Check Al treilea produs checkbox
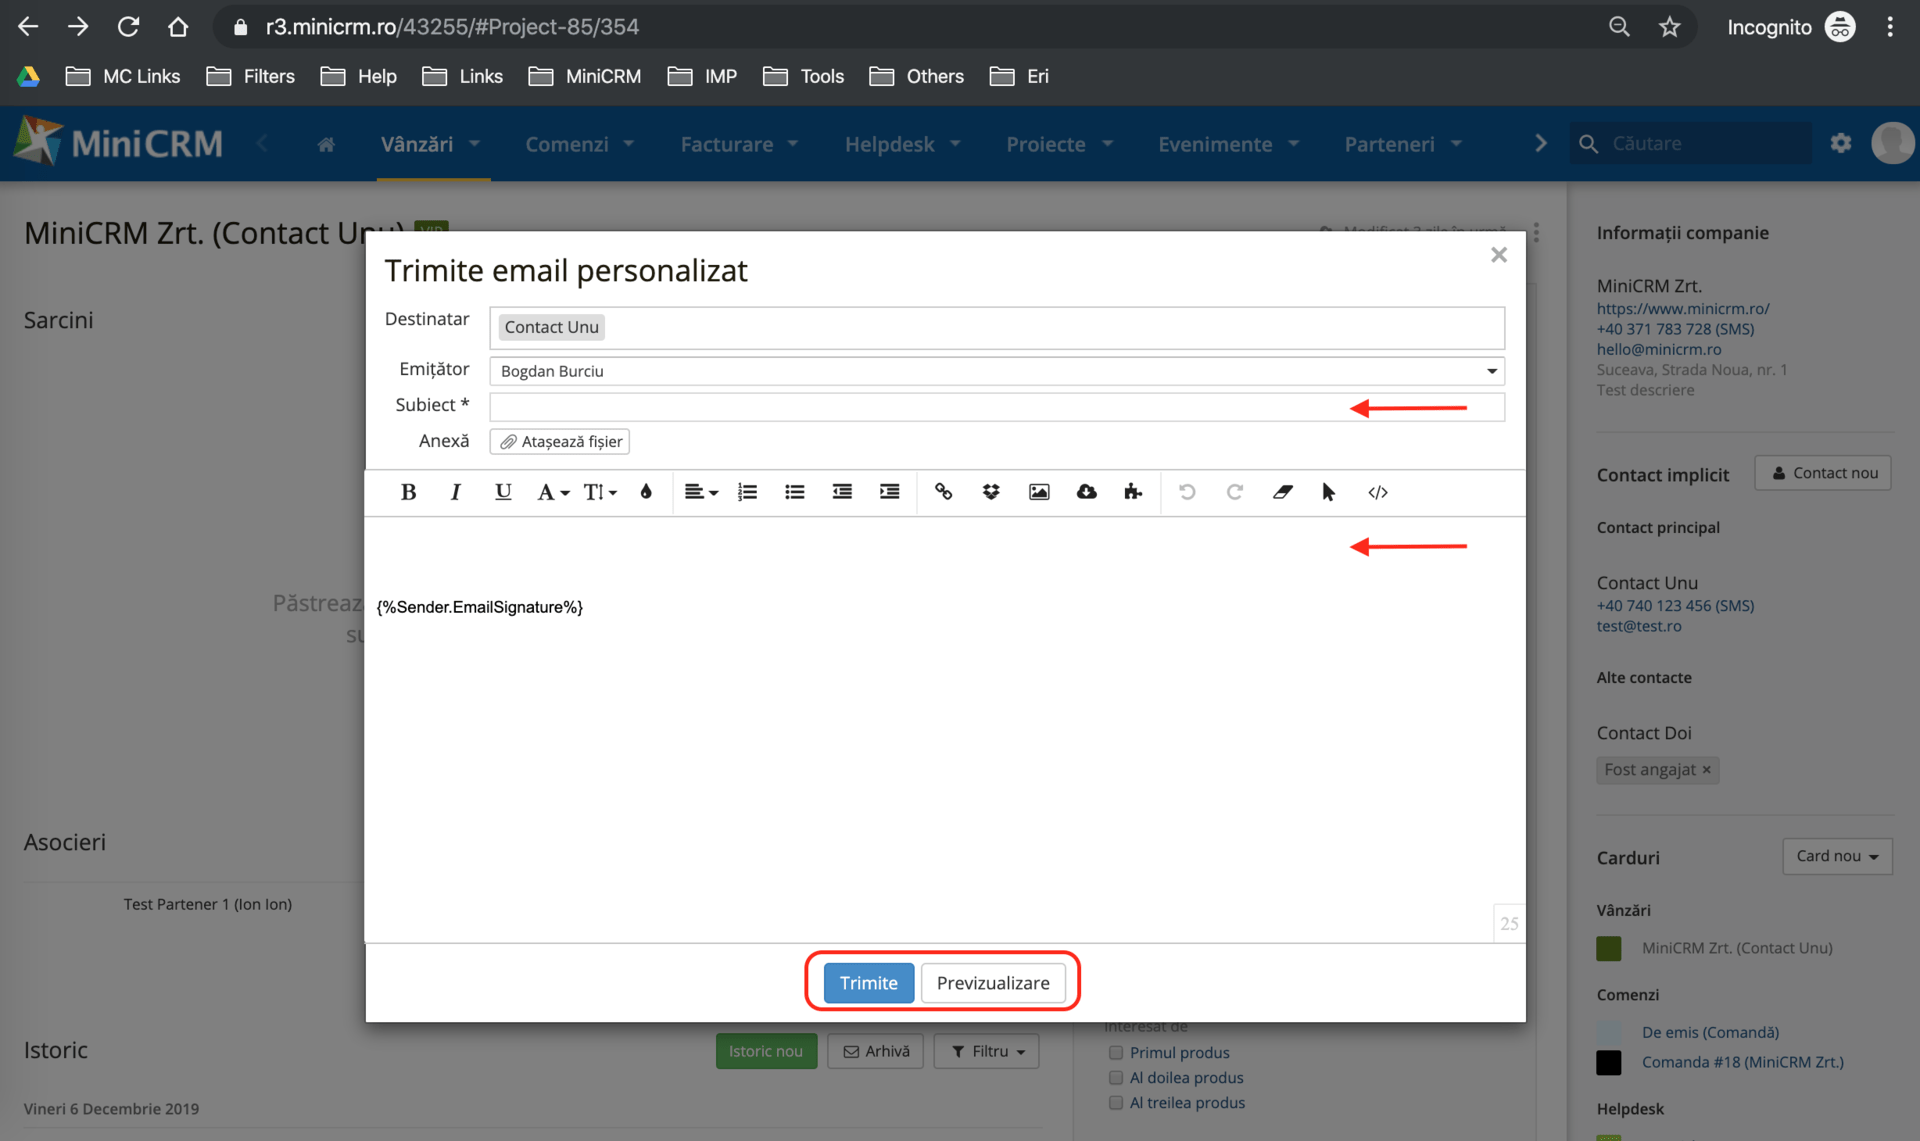This screenshot has height=1141, width=1920. coord(1116,1102)
